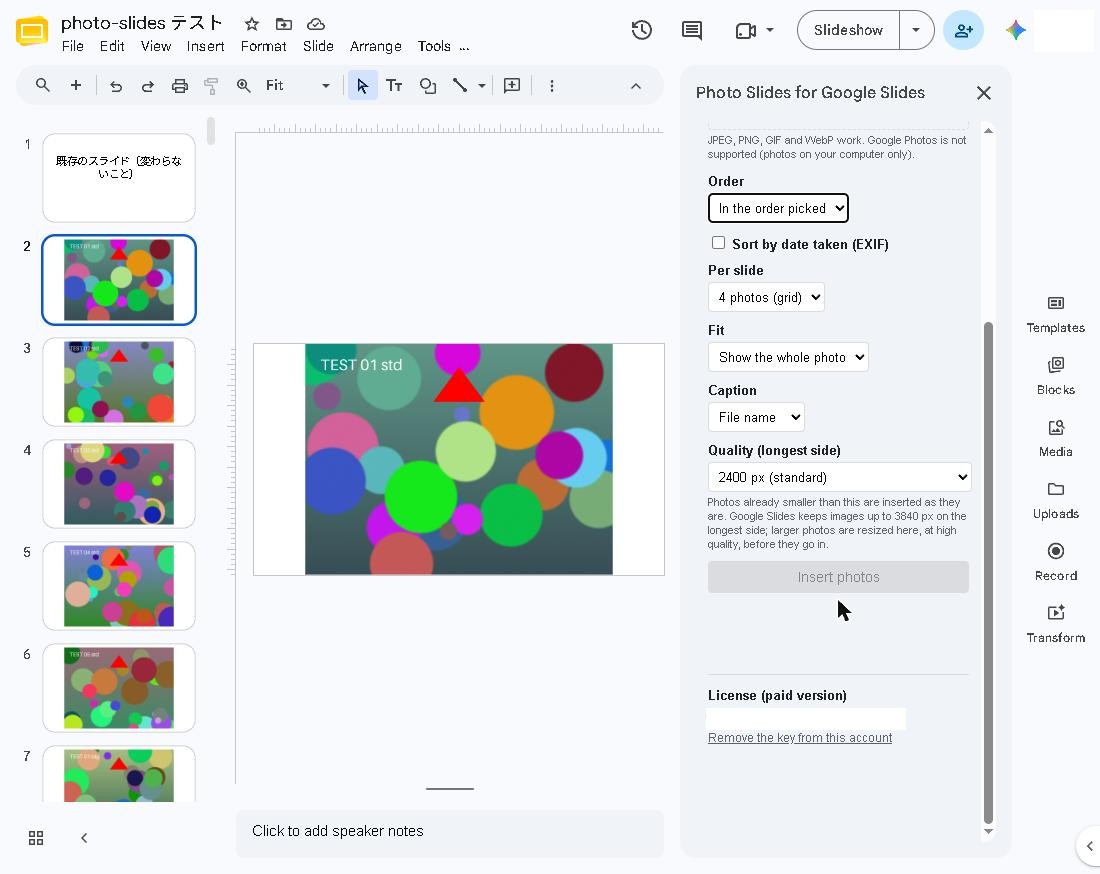Click 'Remove the key from this account' link
The width and height of the screenshot is (1100, 874).
click(800, 738)
